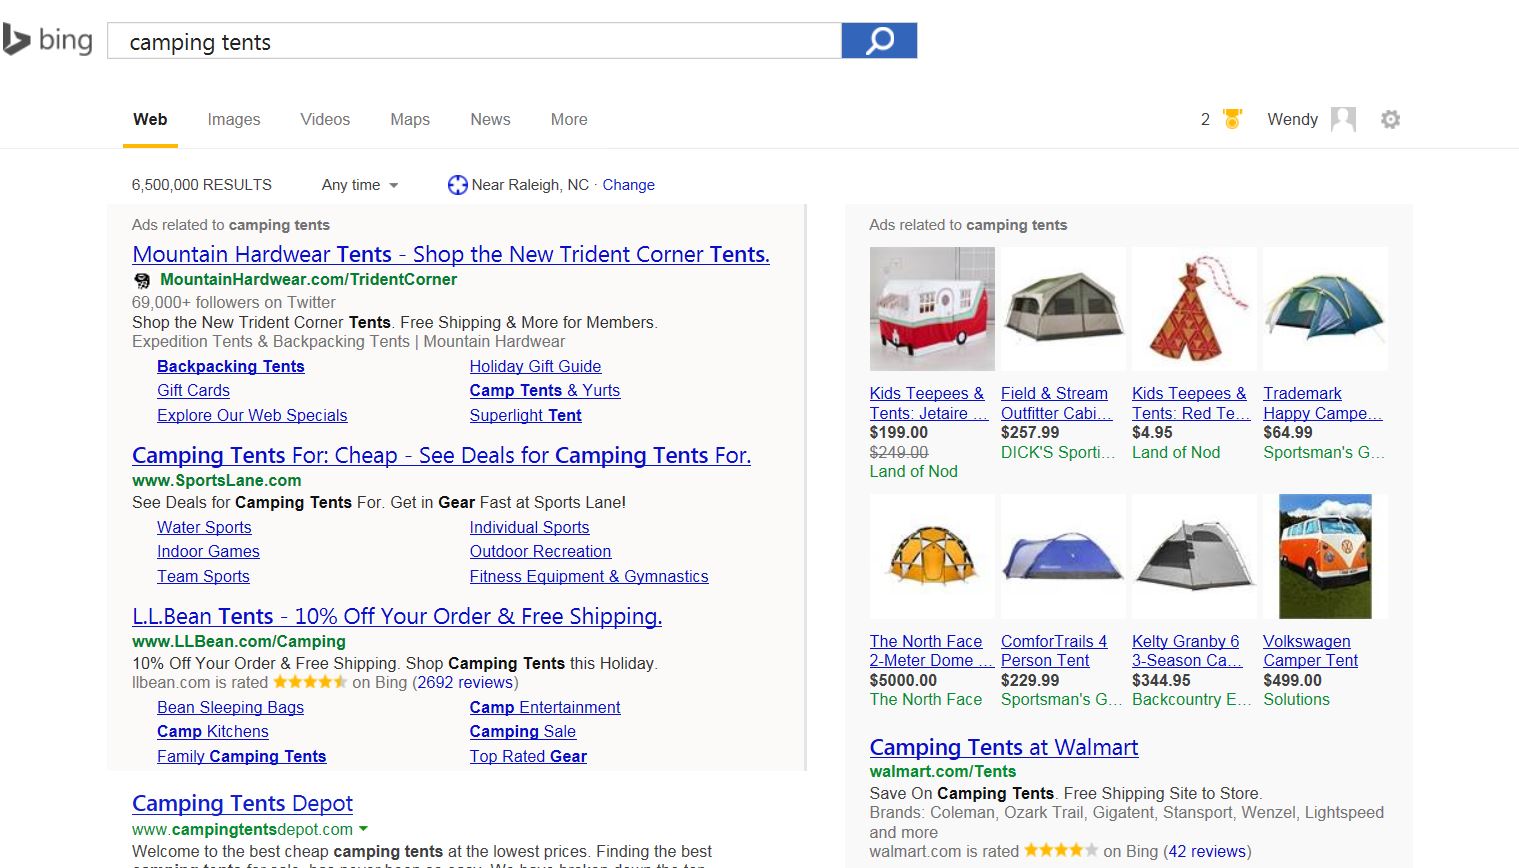Open the Backpacking Tents link
The image size is (1519, 868).
230,366
